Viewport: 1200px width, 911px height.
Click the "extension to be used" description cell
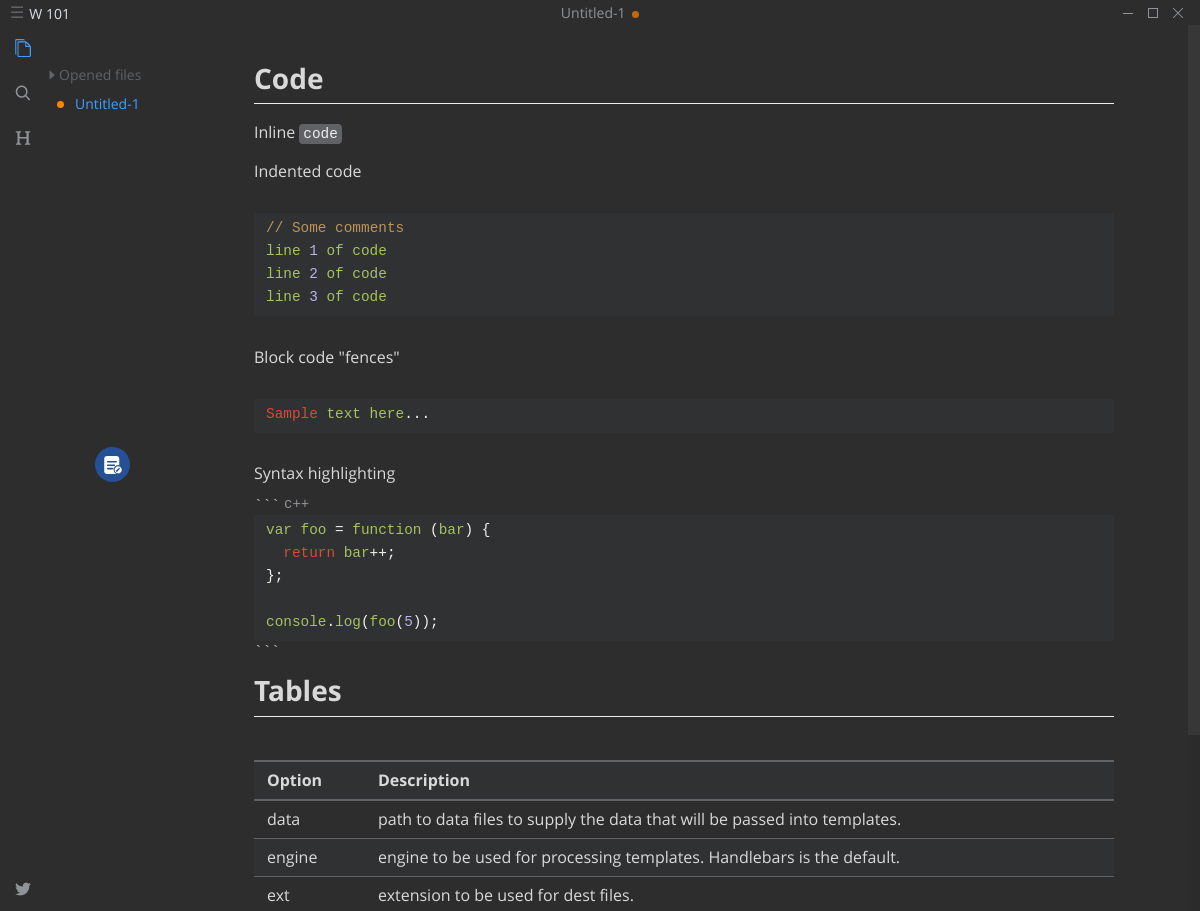(740, 895)
